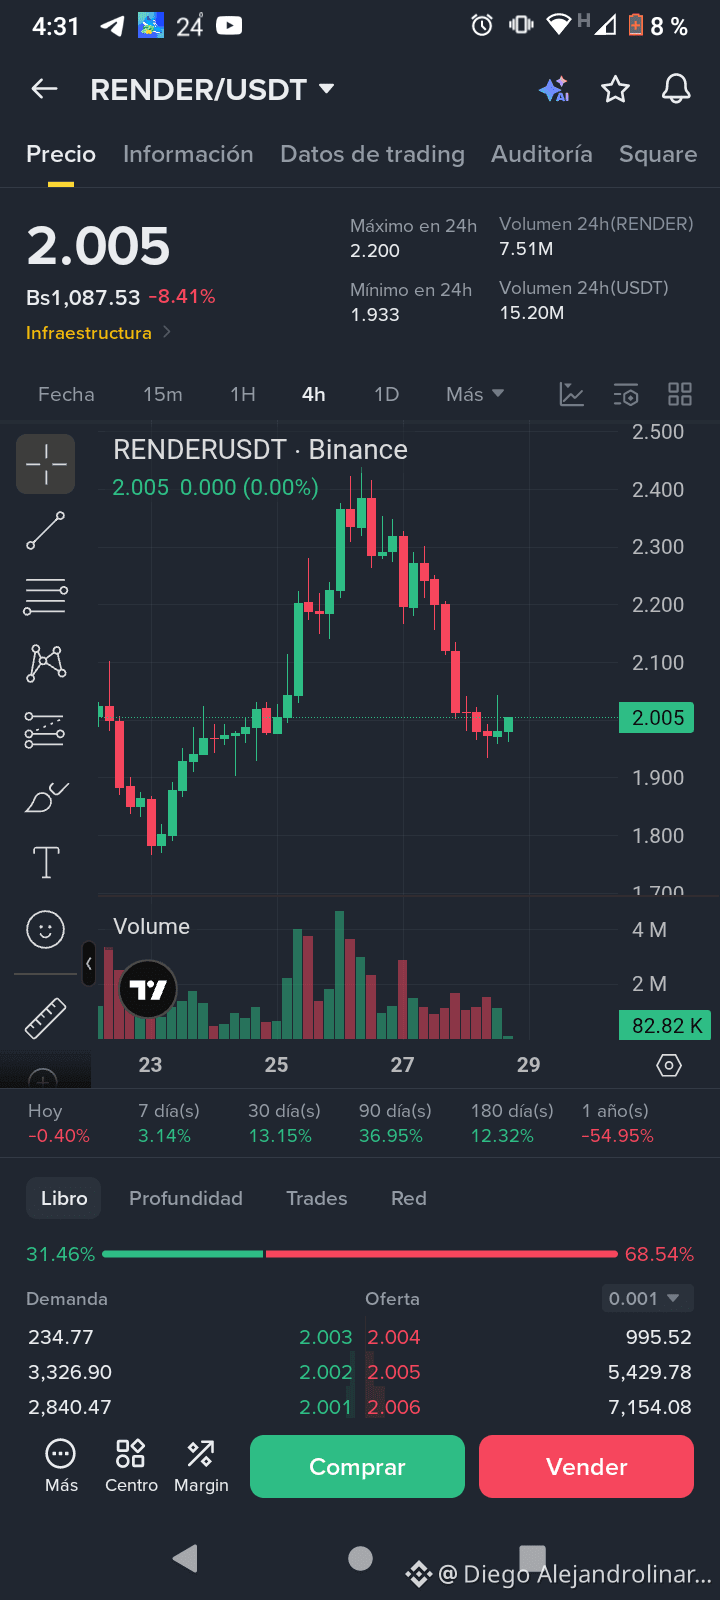Switch to the Precio tab

(x=61, y=154)
